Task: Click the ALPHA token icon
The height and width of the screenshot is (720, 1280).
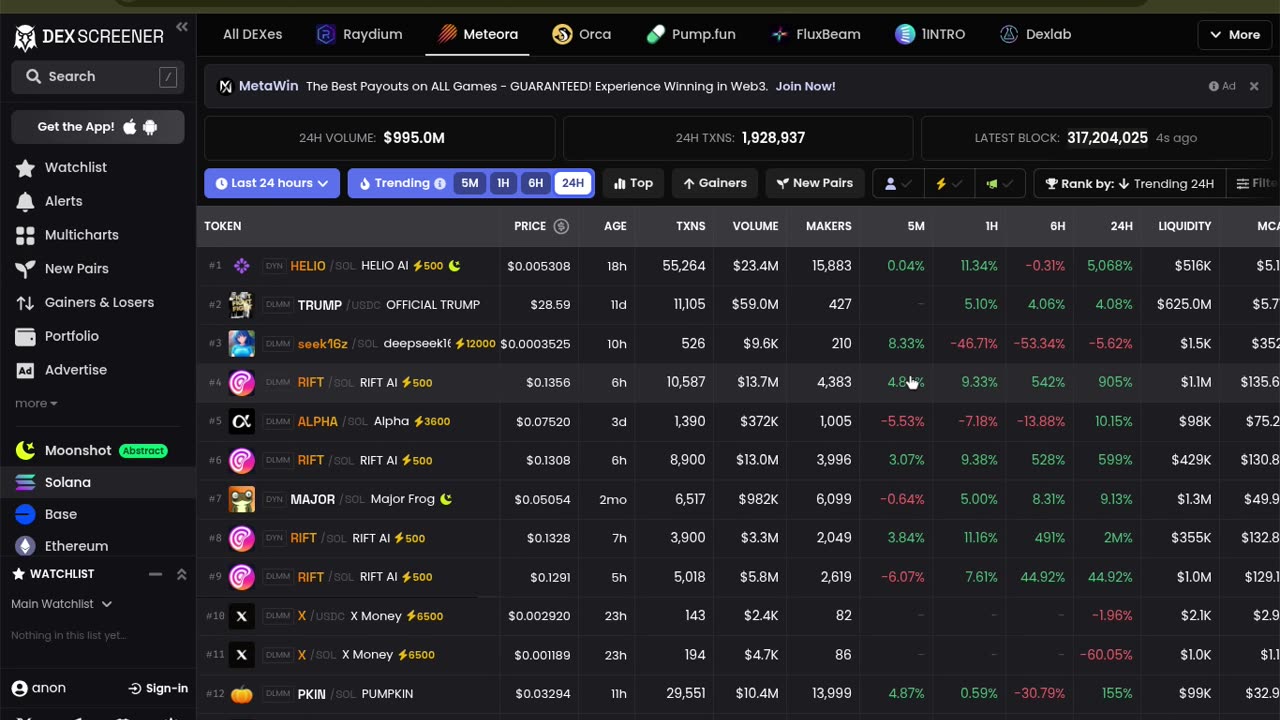Action: [241, 422]
